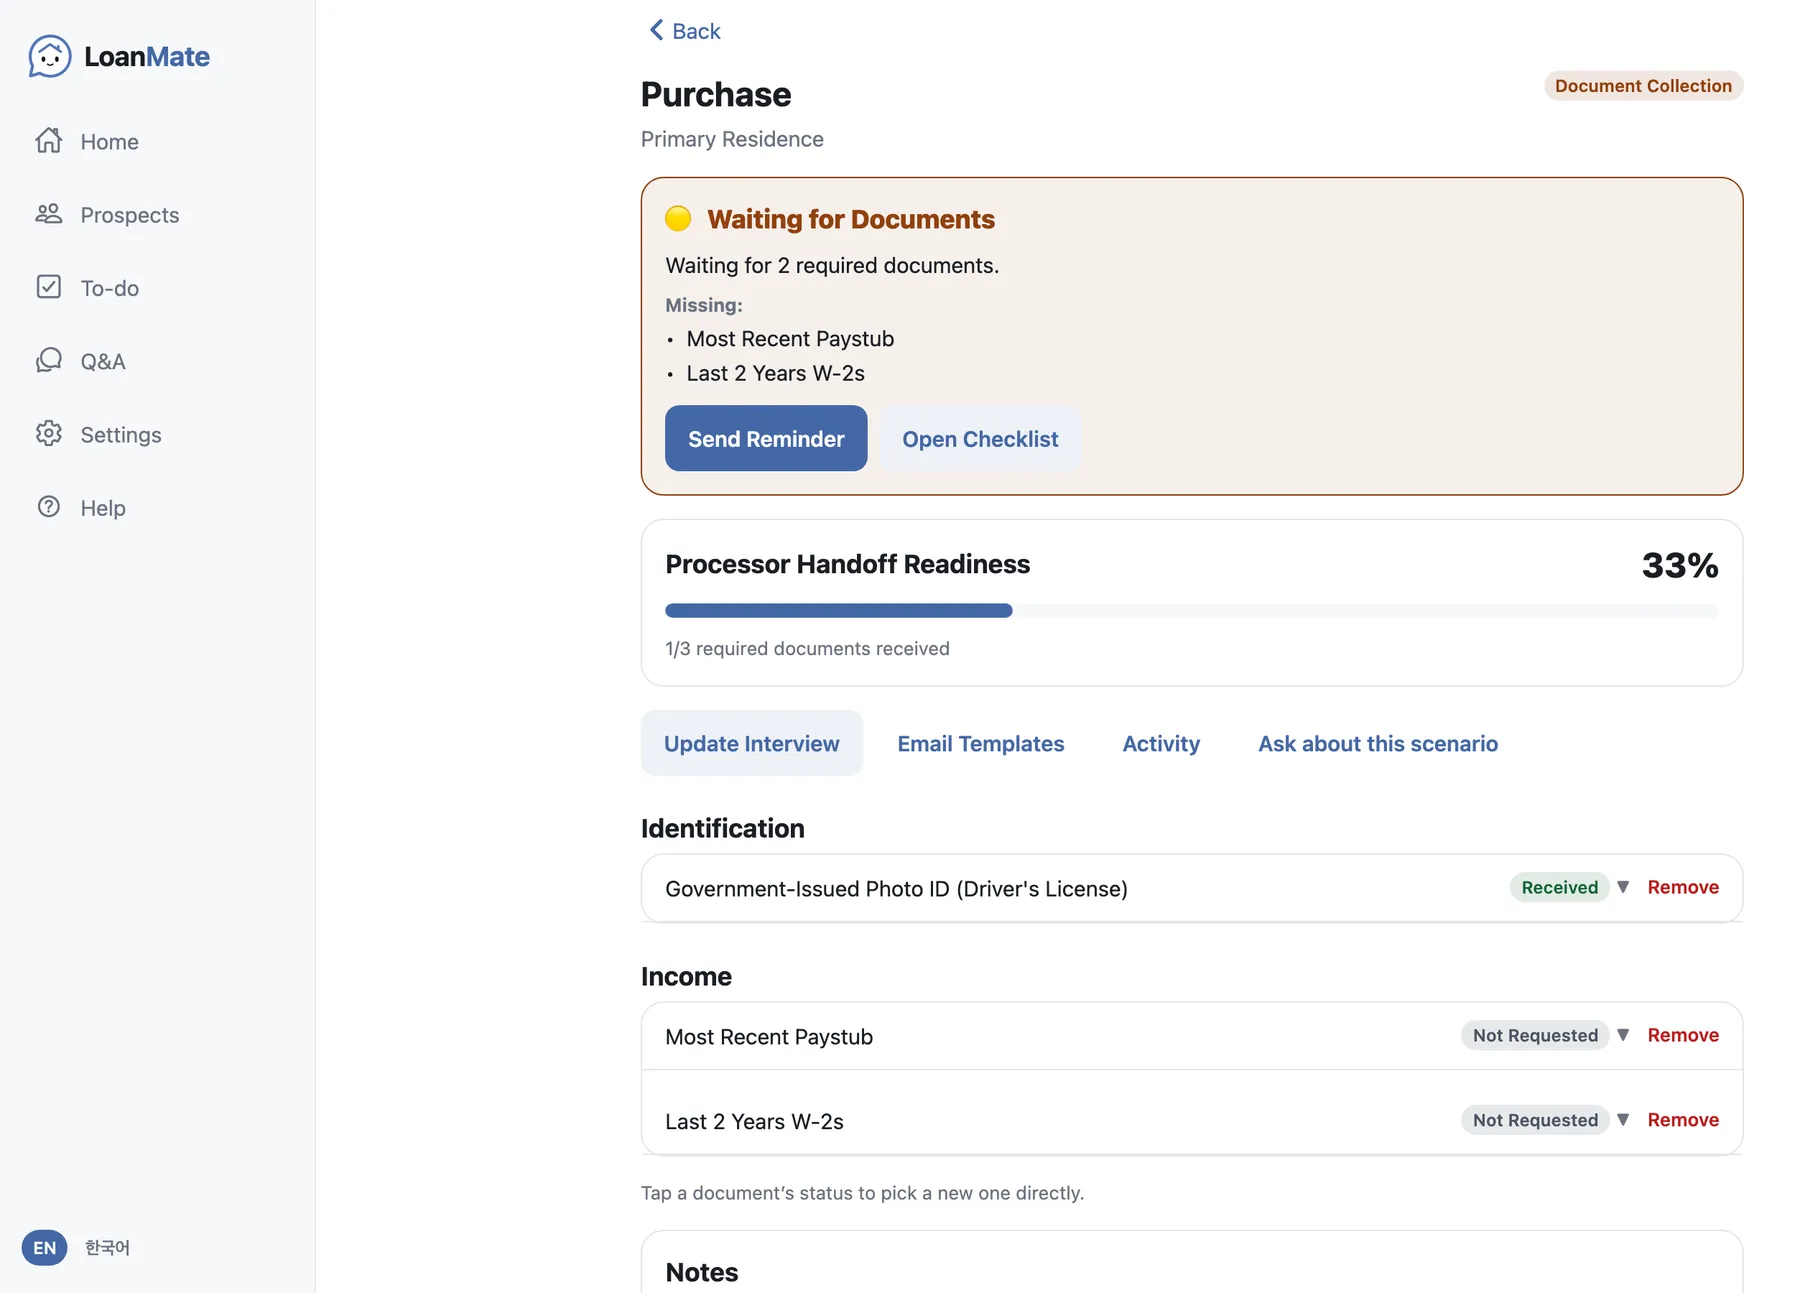Open Q&A in sidebar

pyautogui.click(x=103, y=360)
